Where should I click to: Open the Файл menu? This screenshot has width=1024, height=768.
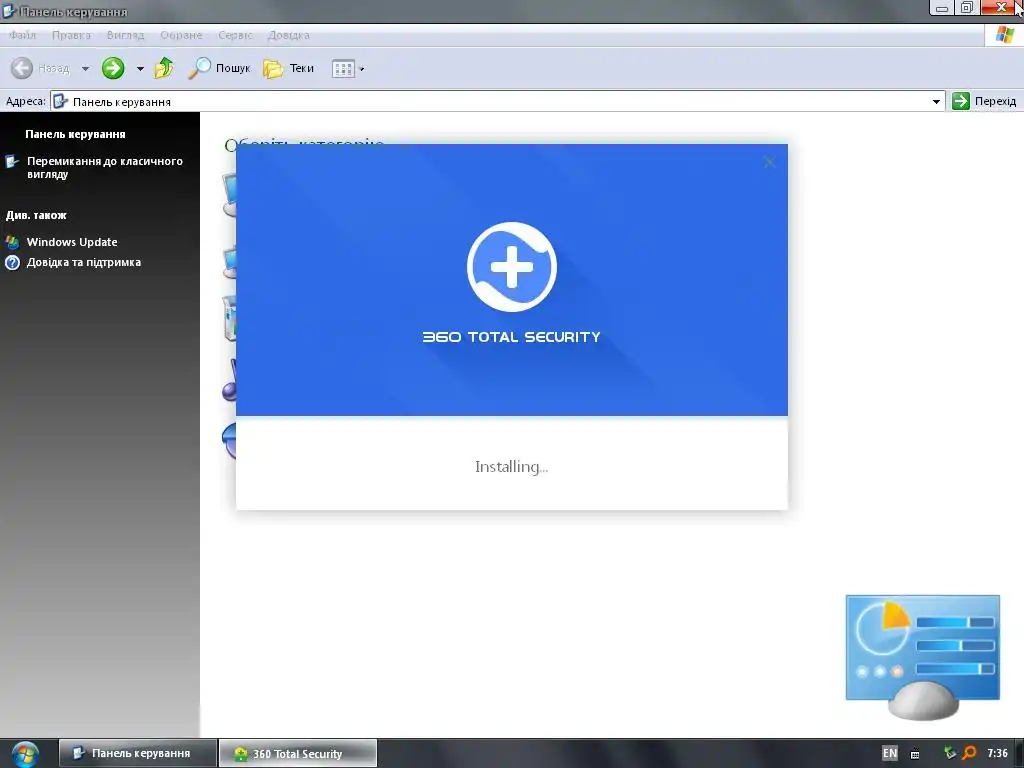tap(22, 35)
